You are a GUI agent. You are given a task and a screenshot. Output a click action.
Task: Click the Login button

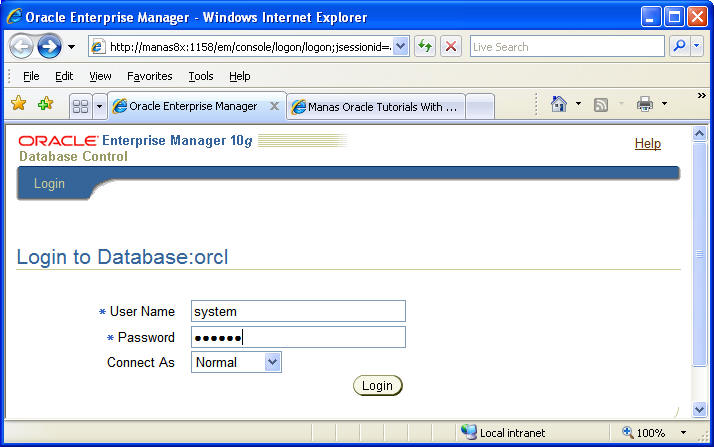377,386
